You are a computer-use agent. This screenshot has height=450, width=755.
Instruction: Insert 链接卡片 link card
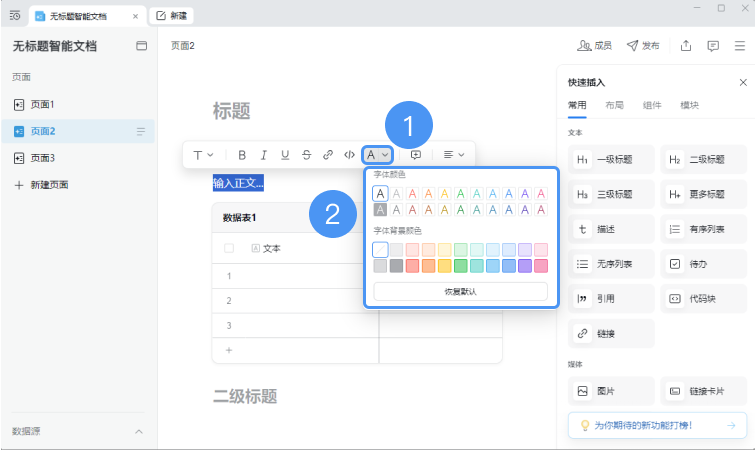click(703, 391)
